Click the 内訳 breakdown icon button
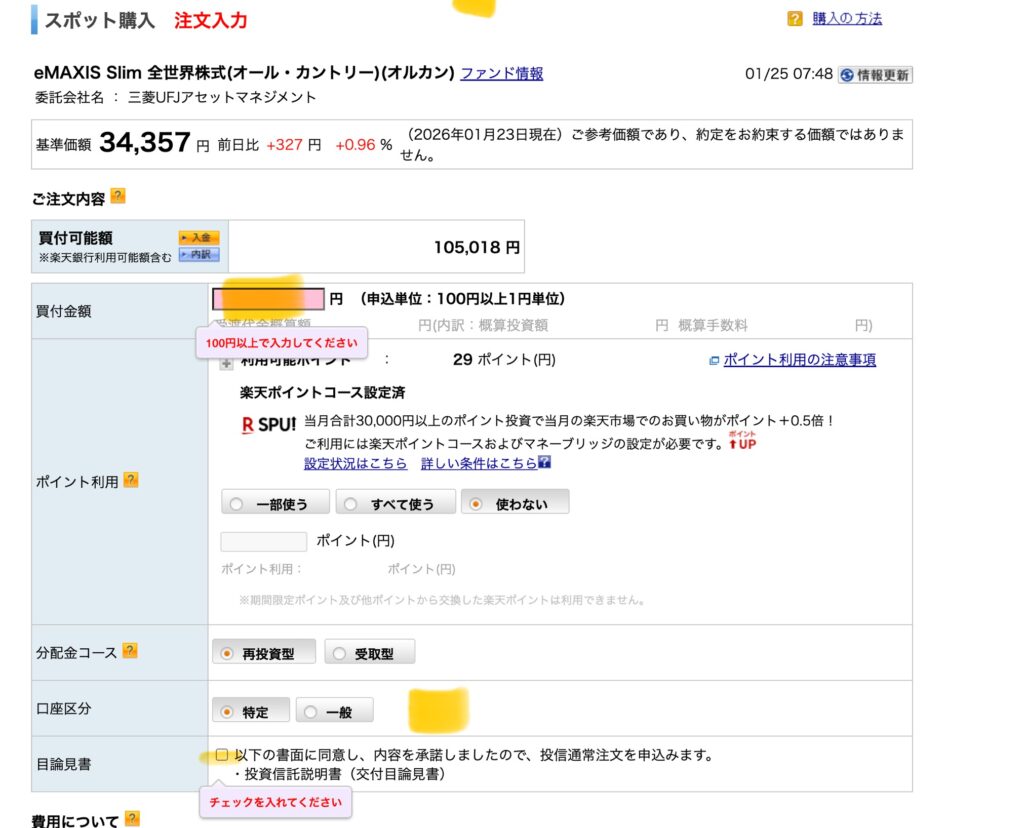 click(198, 255)
